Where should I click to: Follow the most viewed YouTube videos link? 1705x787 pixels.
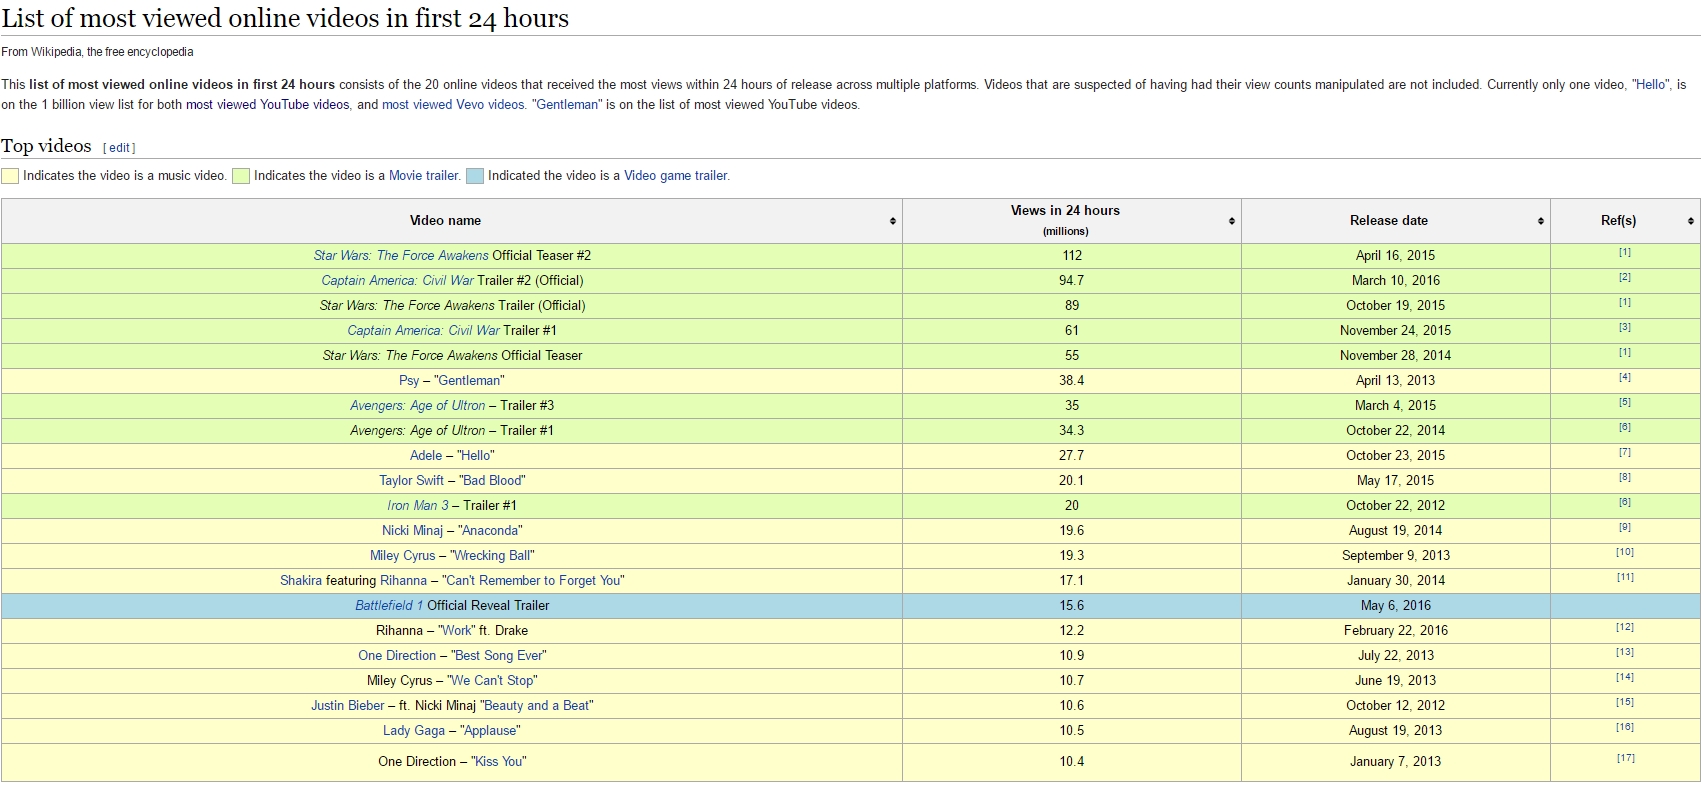click(267, 105)
